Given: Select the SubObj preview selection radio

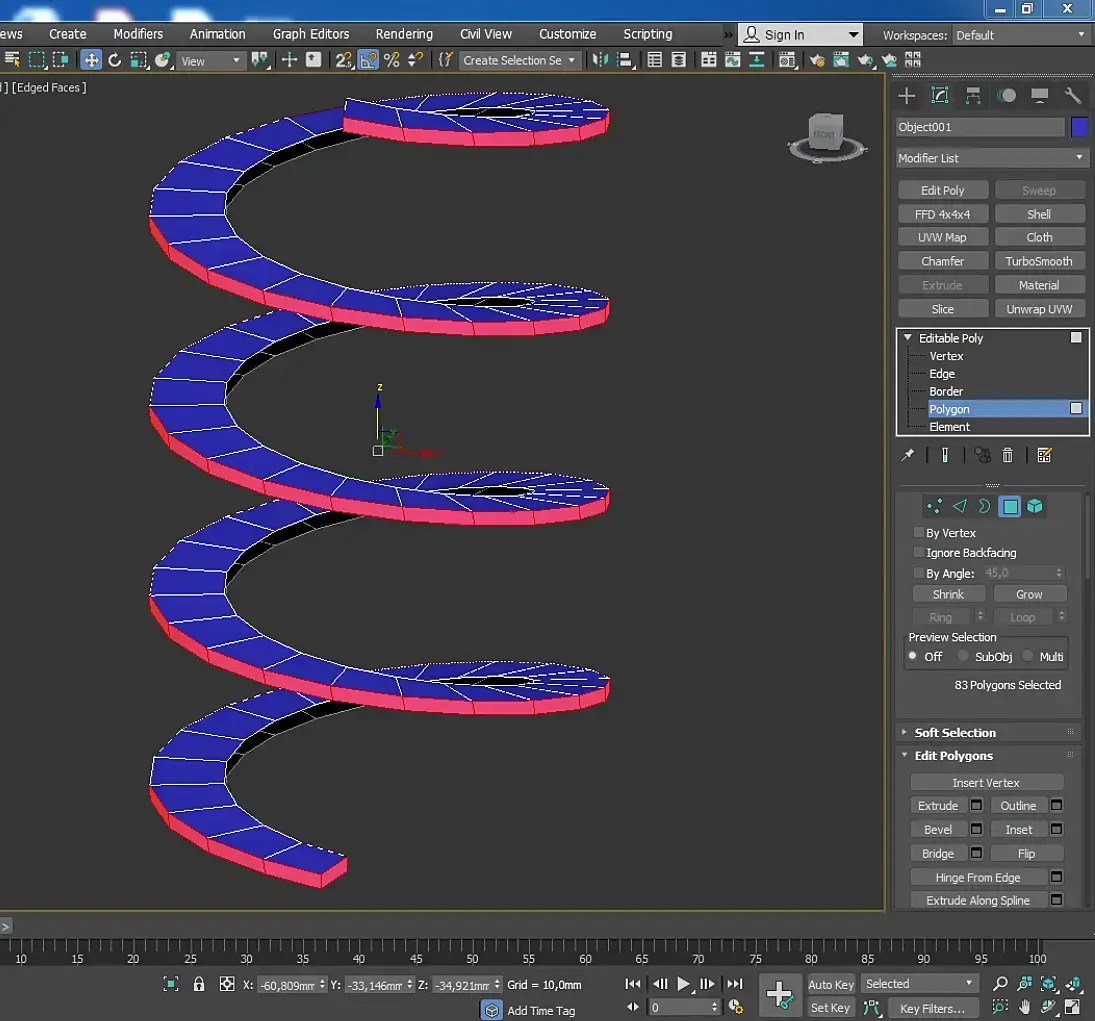Looking at the screenshot, I should pyautogui.click(x=964, y=657).
